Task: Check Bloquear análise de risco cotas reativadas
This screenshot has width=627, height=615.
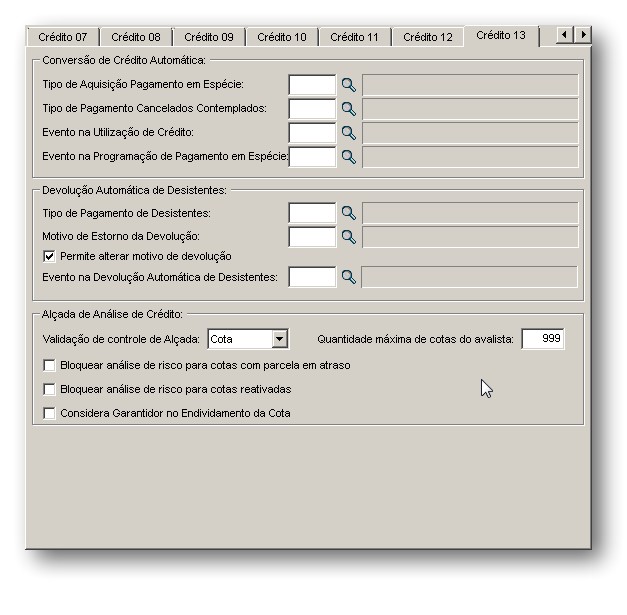Action: click(x=49, y=389)
